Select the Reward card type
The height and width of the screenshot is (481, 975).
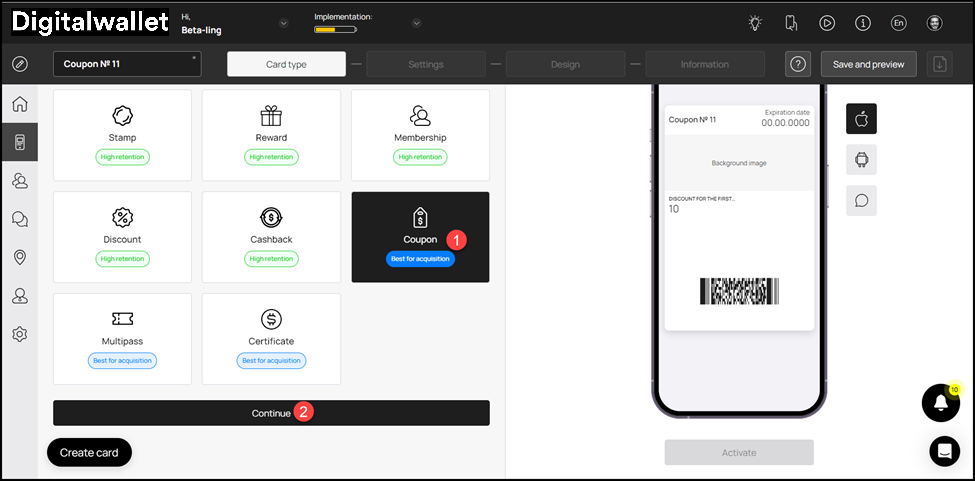tap(271, 135)
